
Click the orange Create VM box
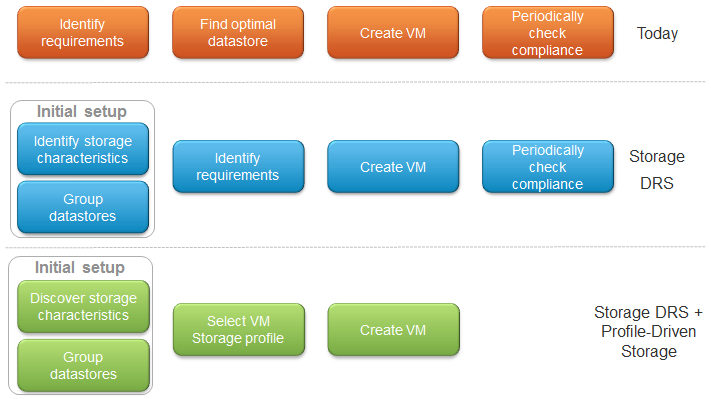393,33
